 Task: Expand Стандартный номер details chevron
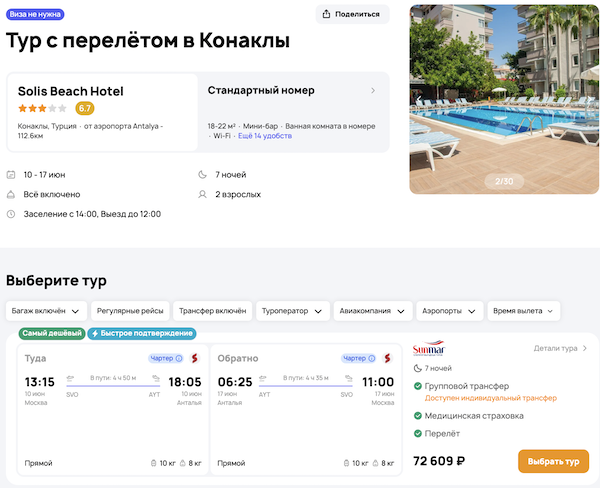coord(373,91)
